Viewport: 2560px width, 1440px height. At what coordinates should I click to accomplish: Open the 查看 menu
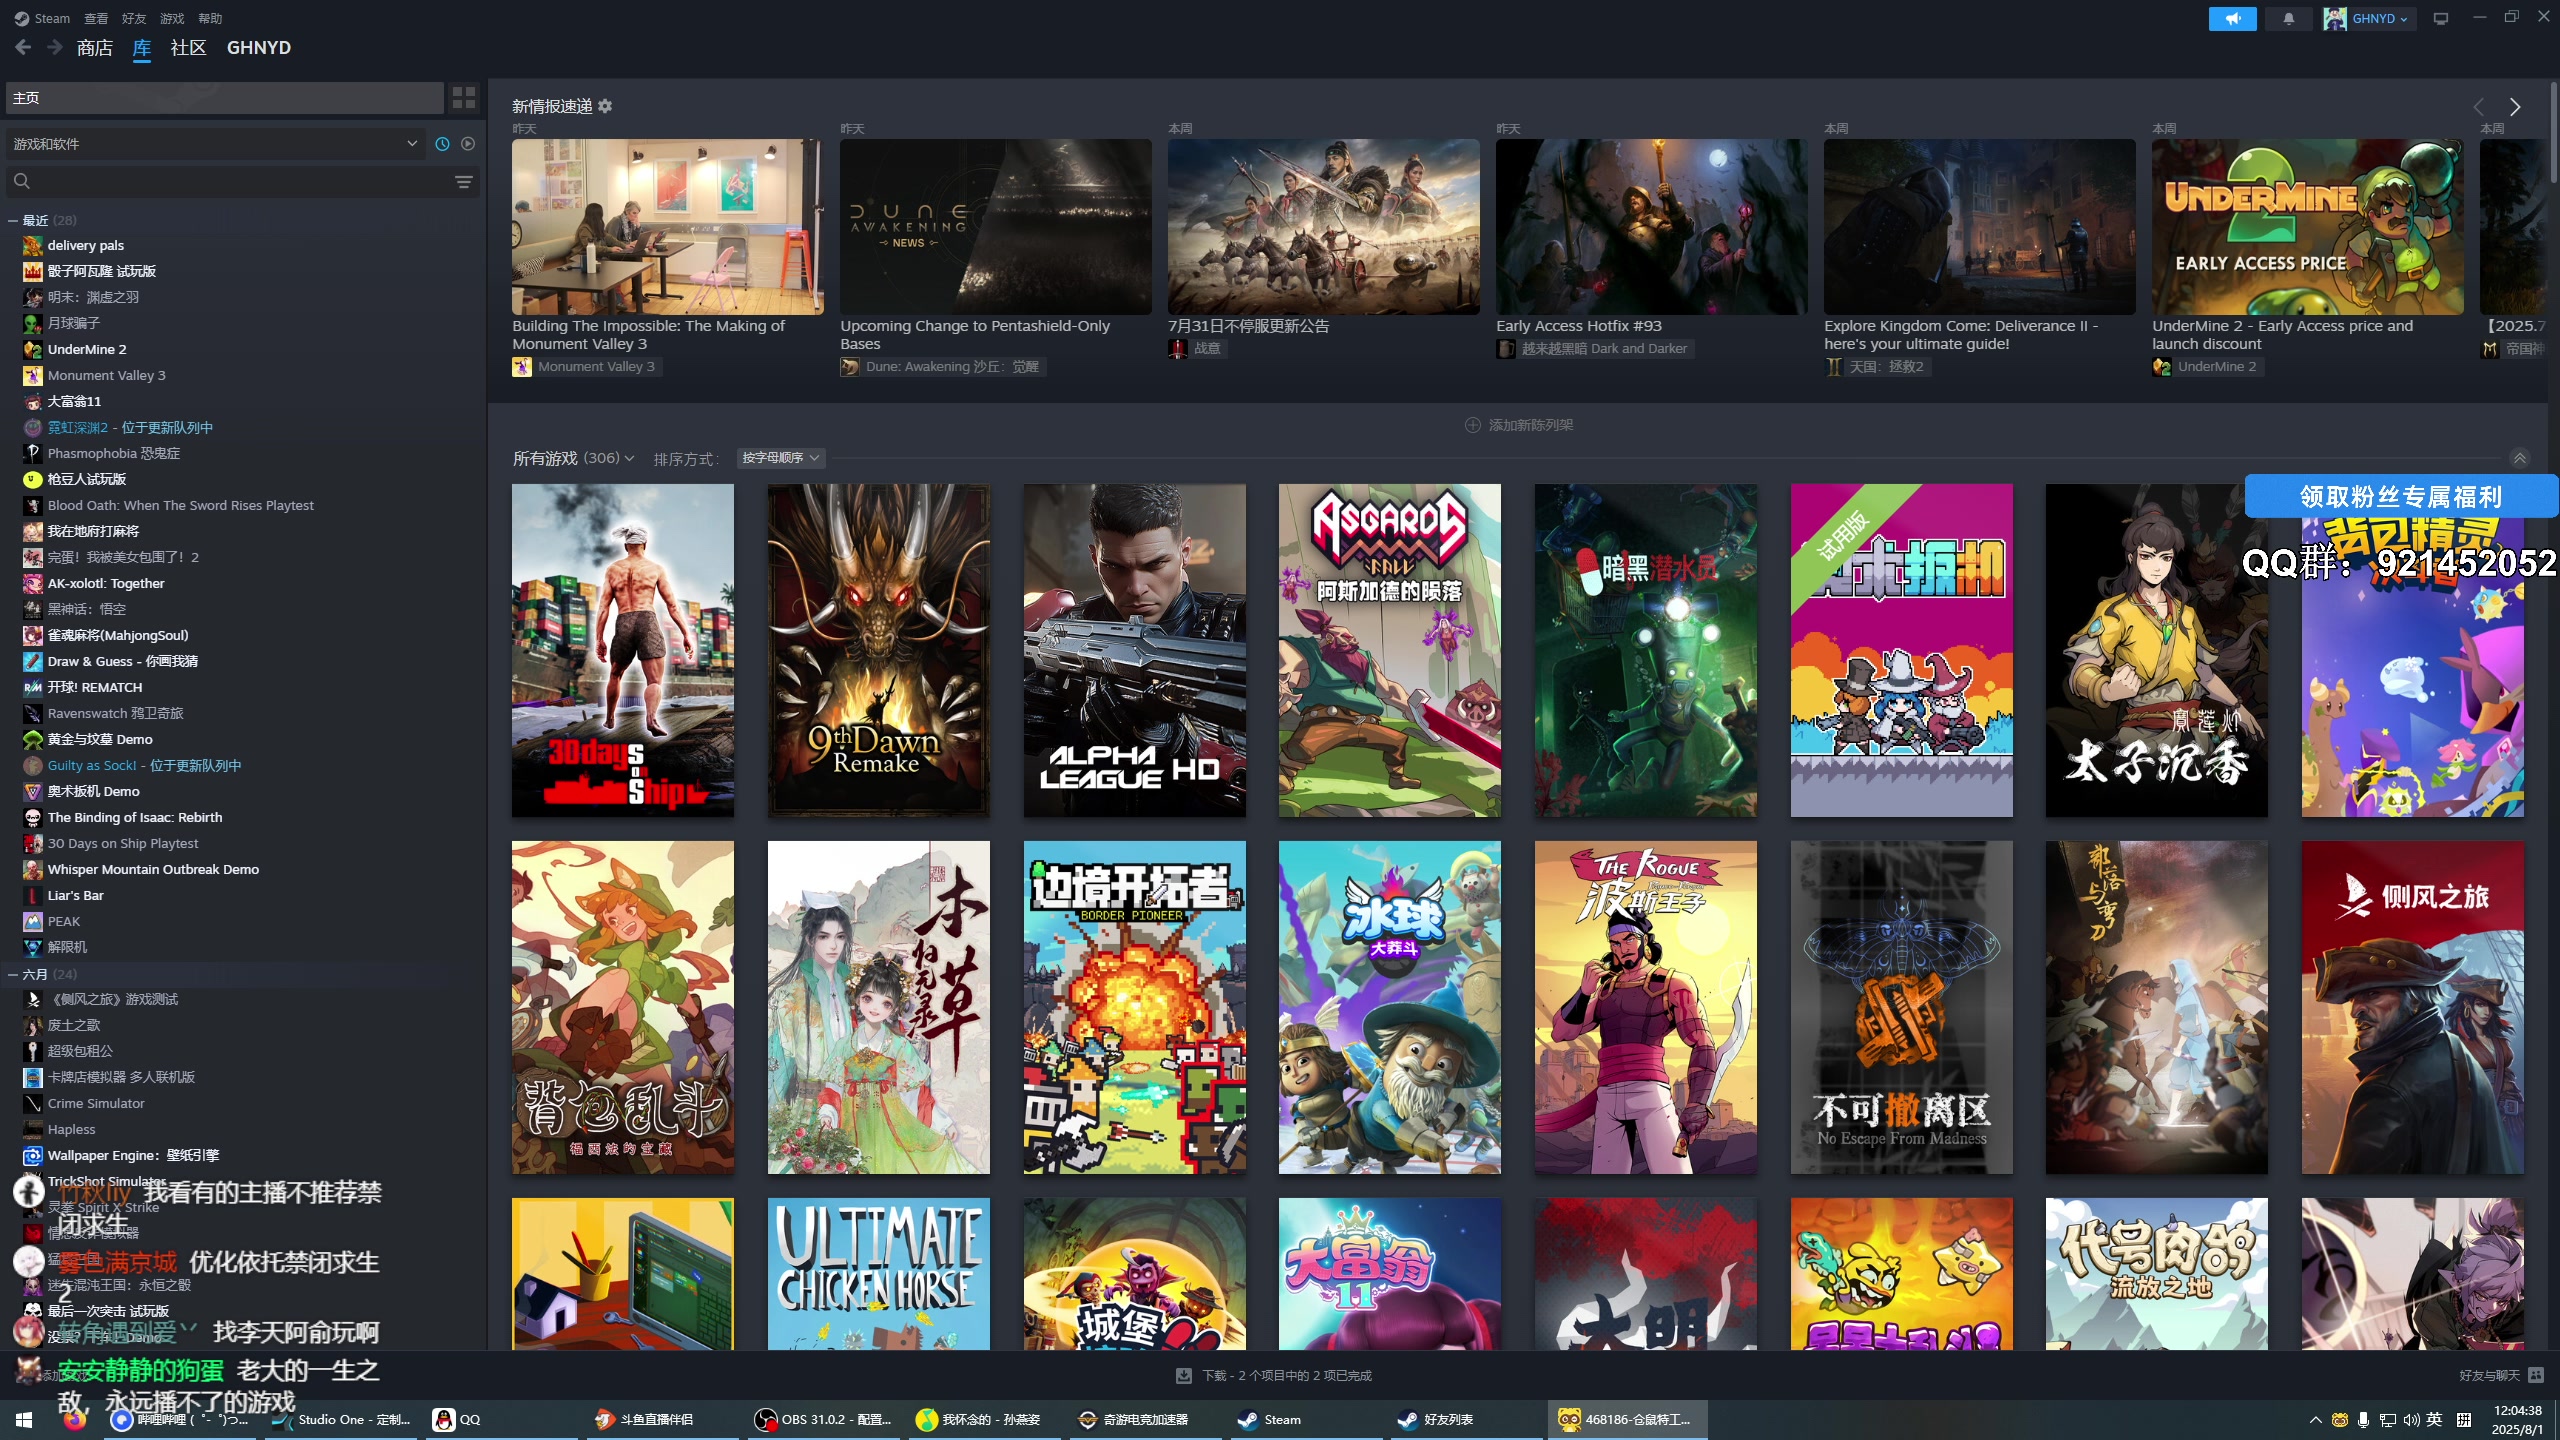pyautogui.click(x=96, y=18)
